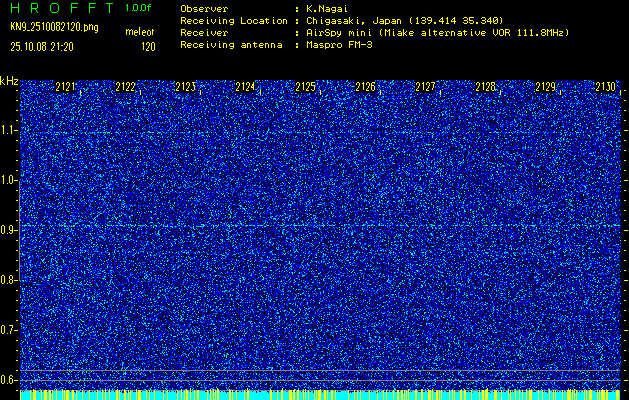Select the 0.9 frequency axis label
629x400 pixels.
pos(9,230)
